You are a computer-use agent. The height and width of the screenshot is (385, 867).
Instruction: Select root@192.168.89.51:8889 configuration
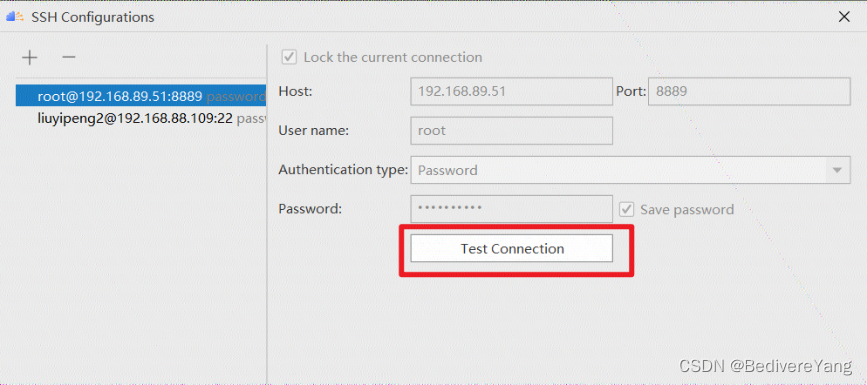click(x=141, y=96)
